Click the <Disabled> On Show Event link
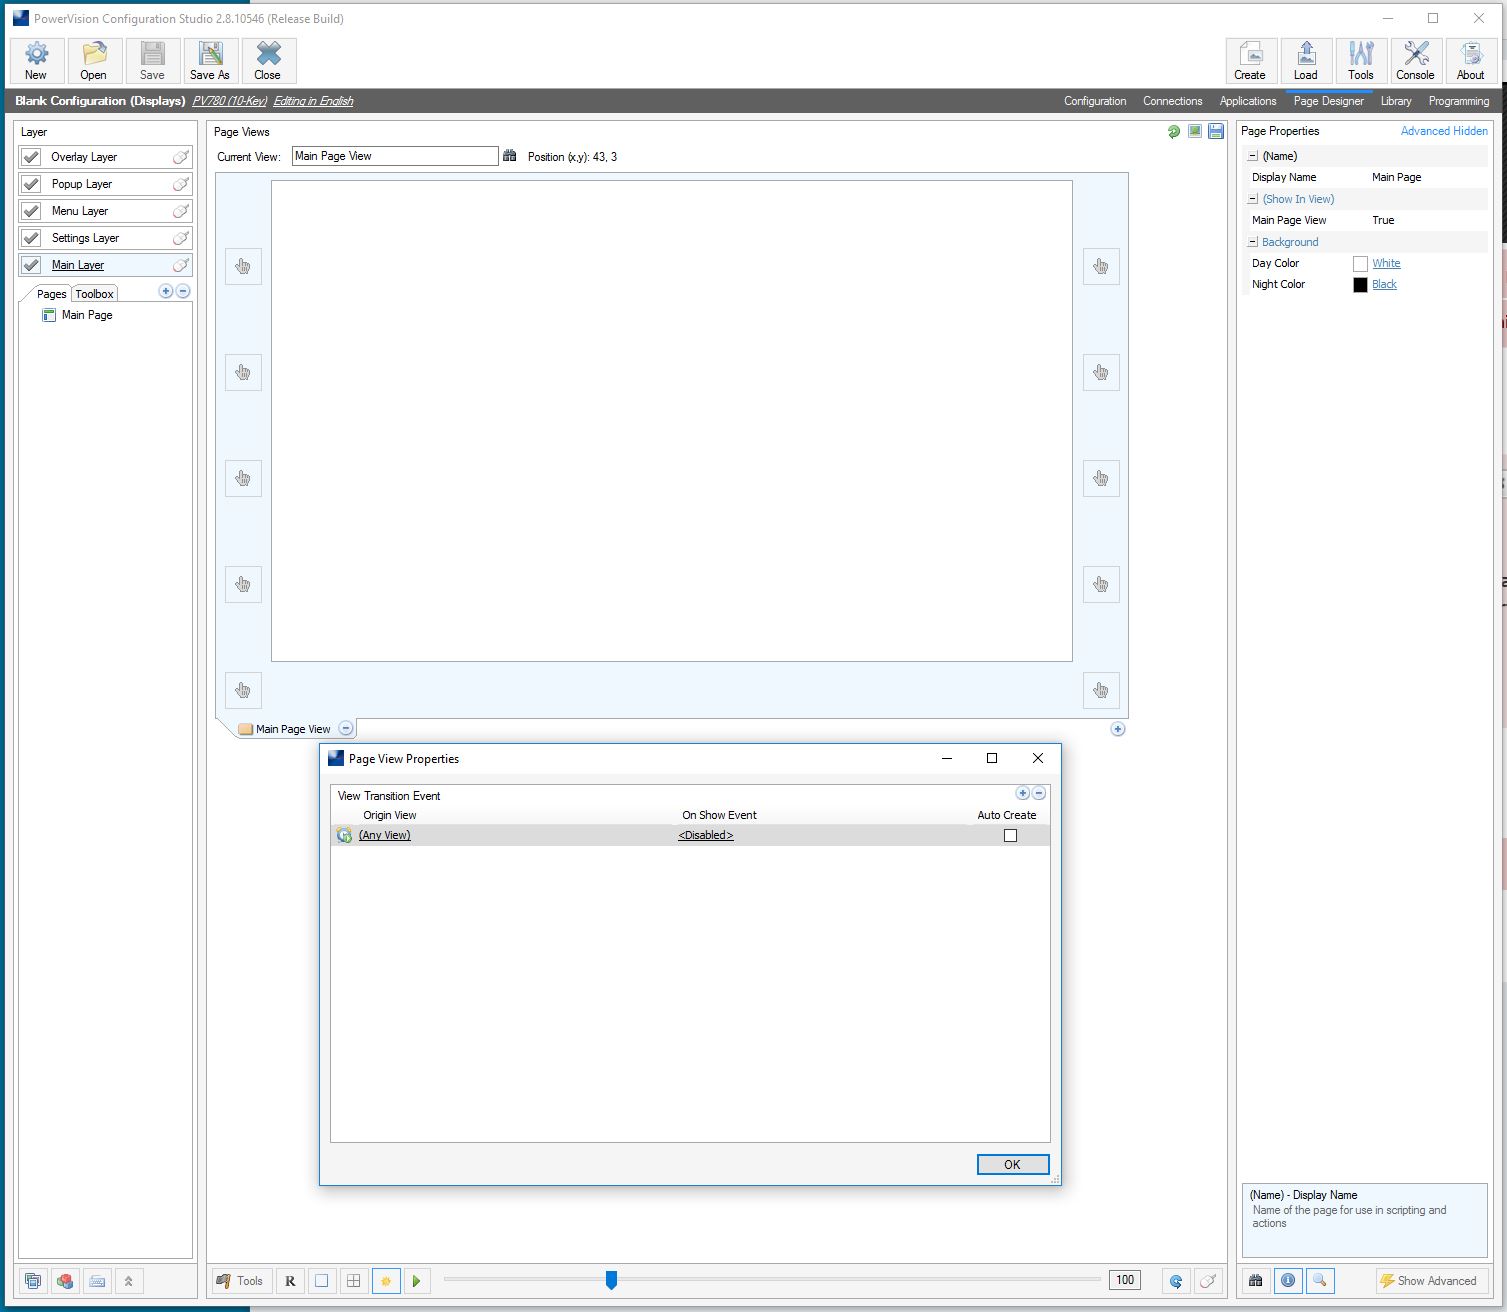This screenshot has width=1507, height=1312. 706,836
